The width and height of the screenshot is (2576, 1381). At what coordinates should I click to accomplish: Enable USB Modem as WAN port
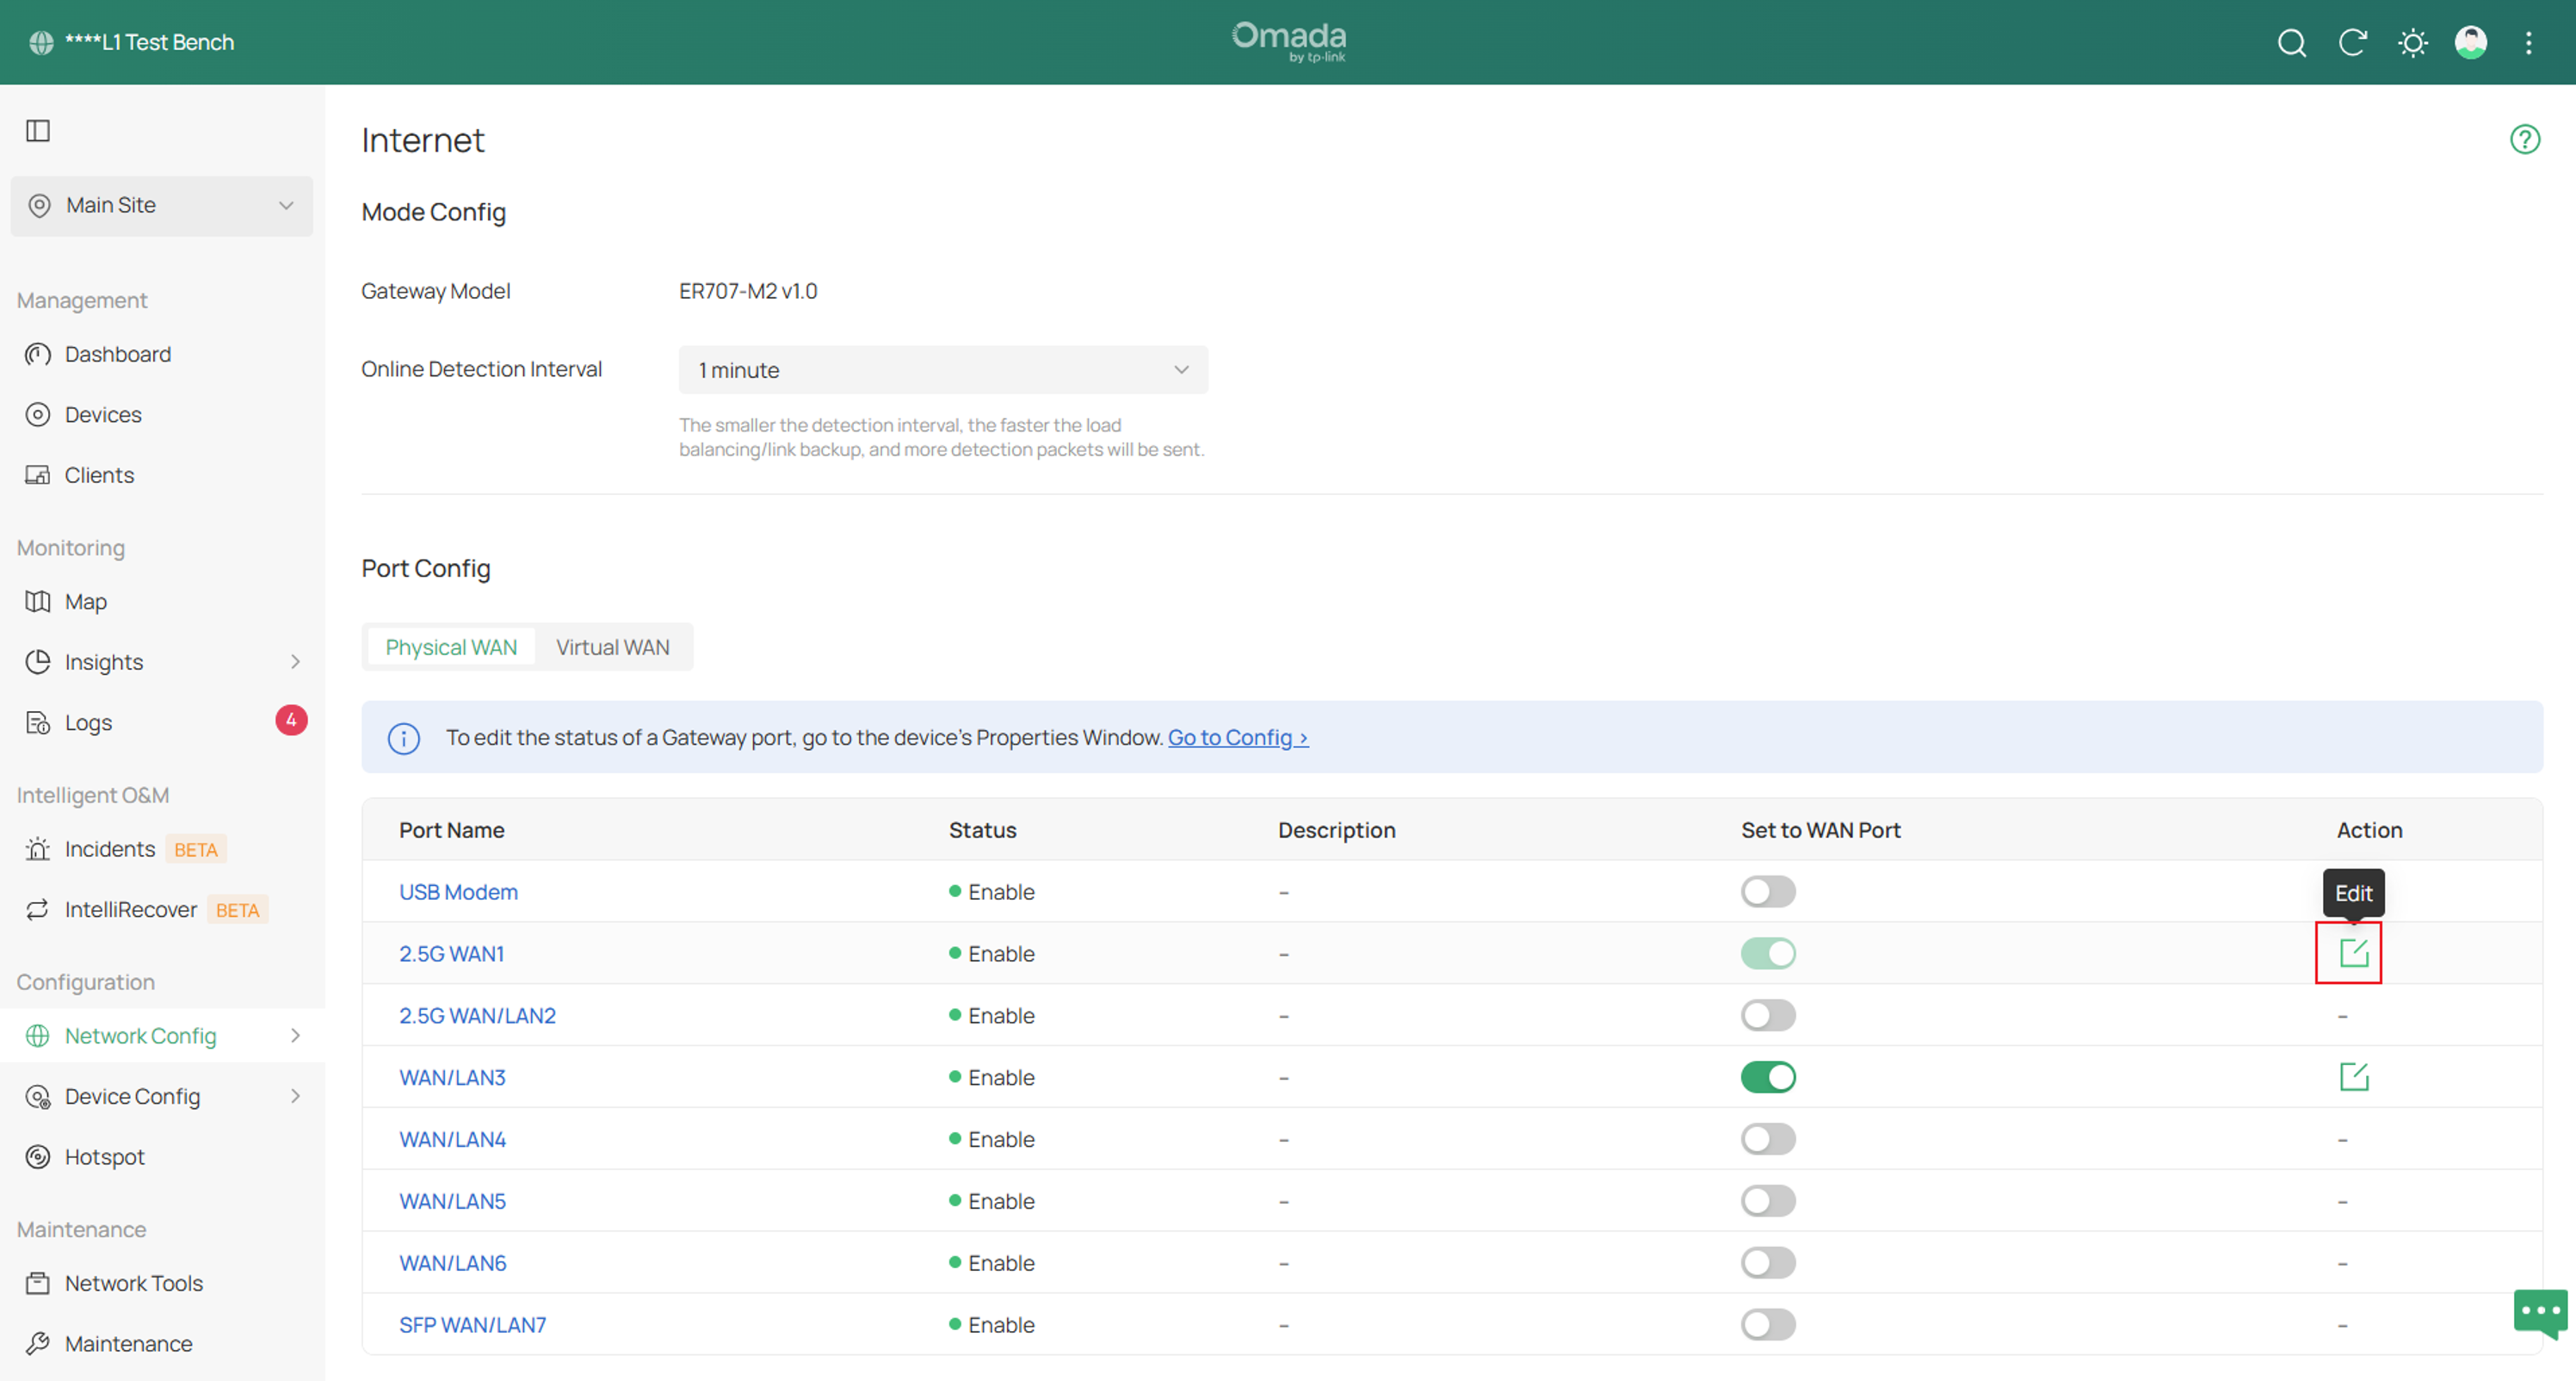click(x=1768, y=891)
